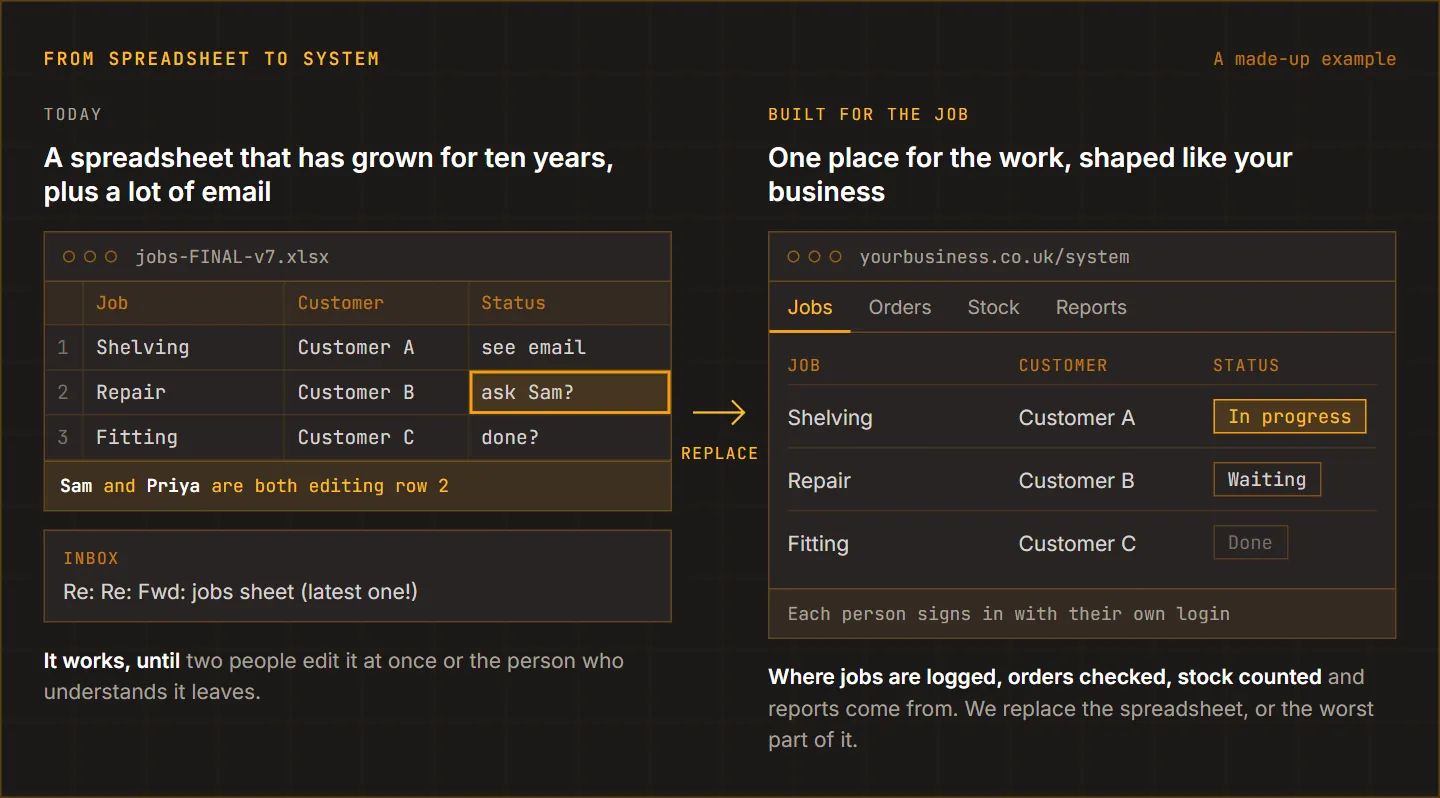Switch to the Stock tab

(x=993, y=308)
